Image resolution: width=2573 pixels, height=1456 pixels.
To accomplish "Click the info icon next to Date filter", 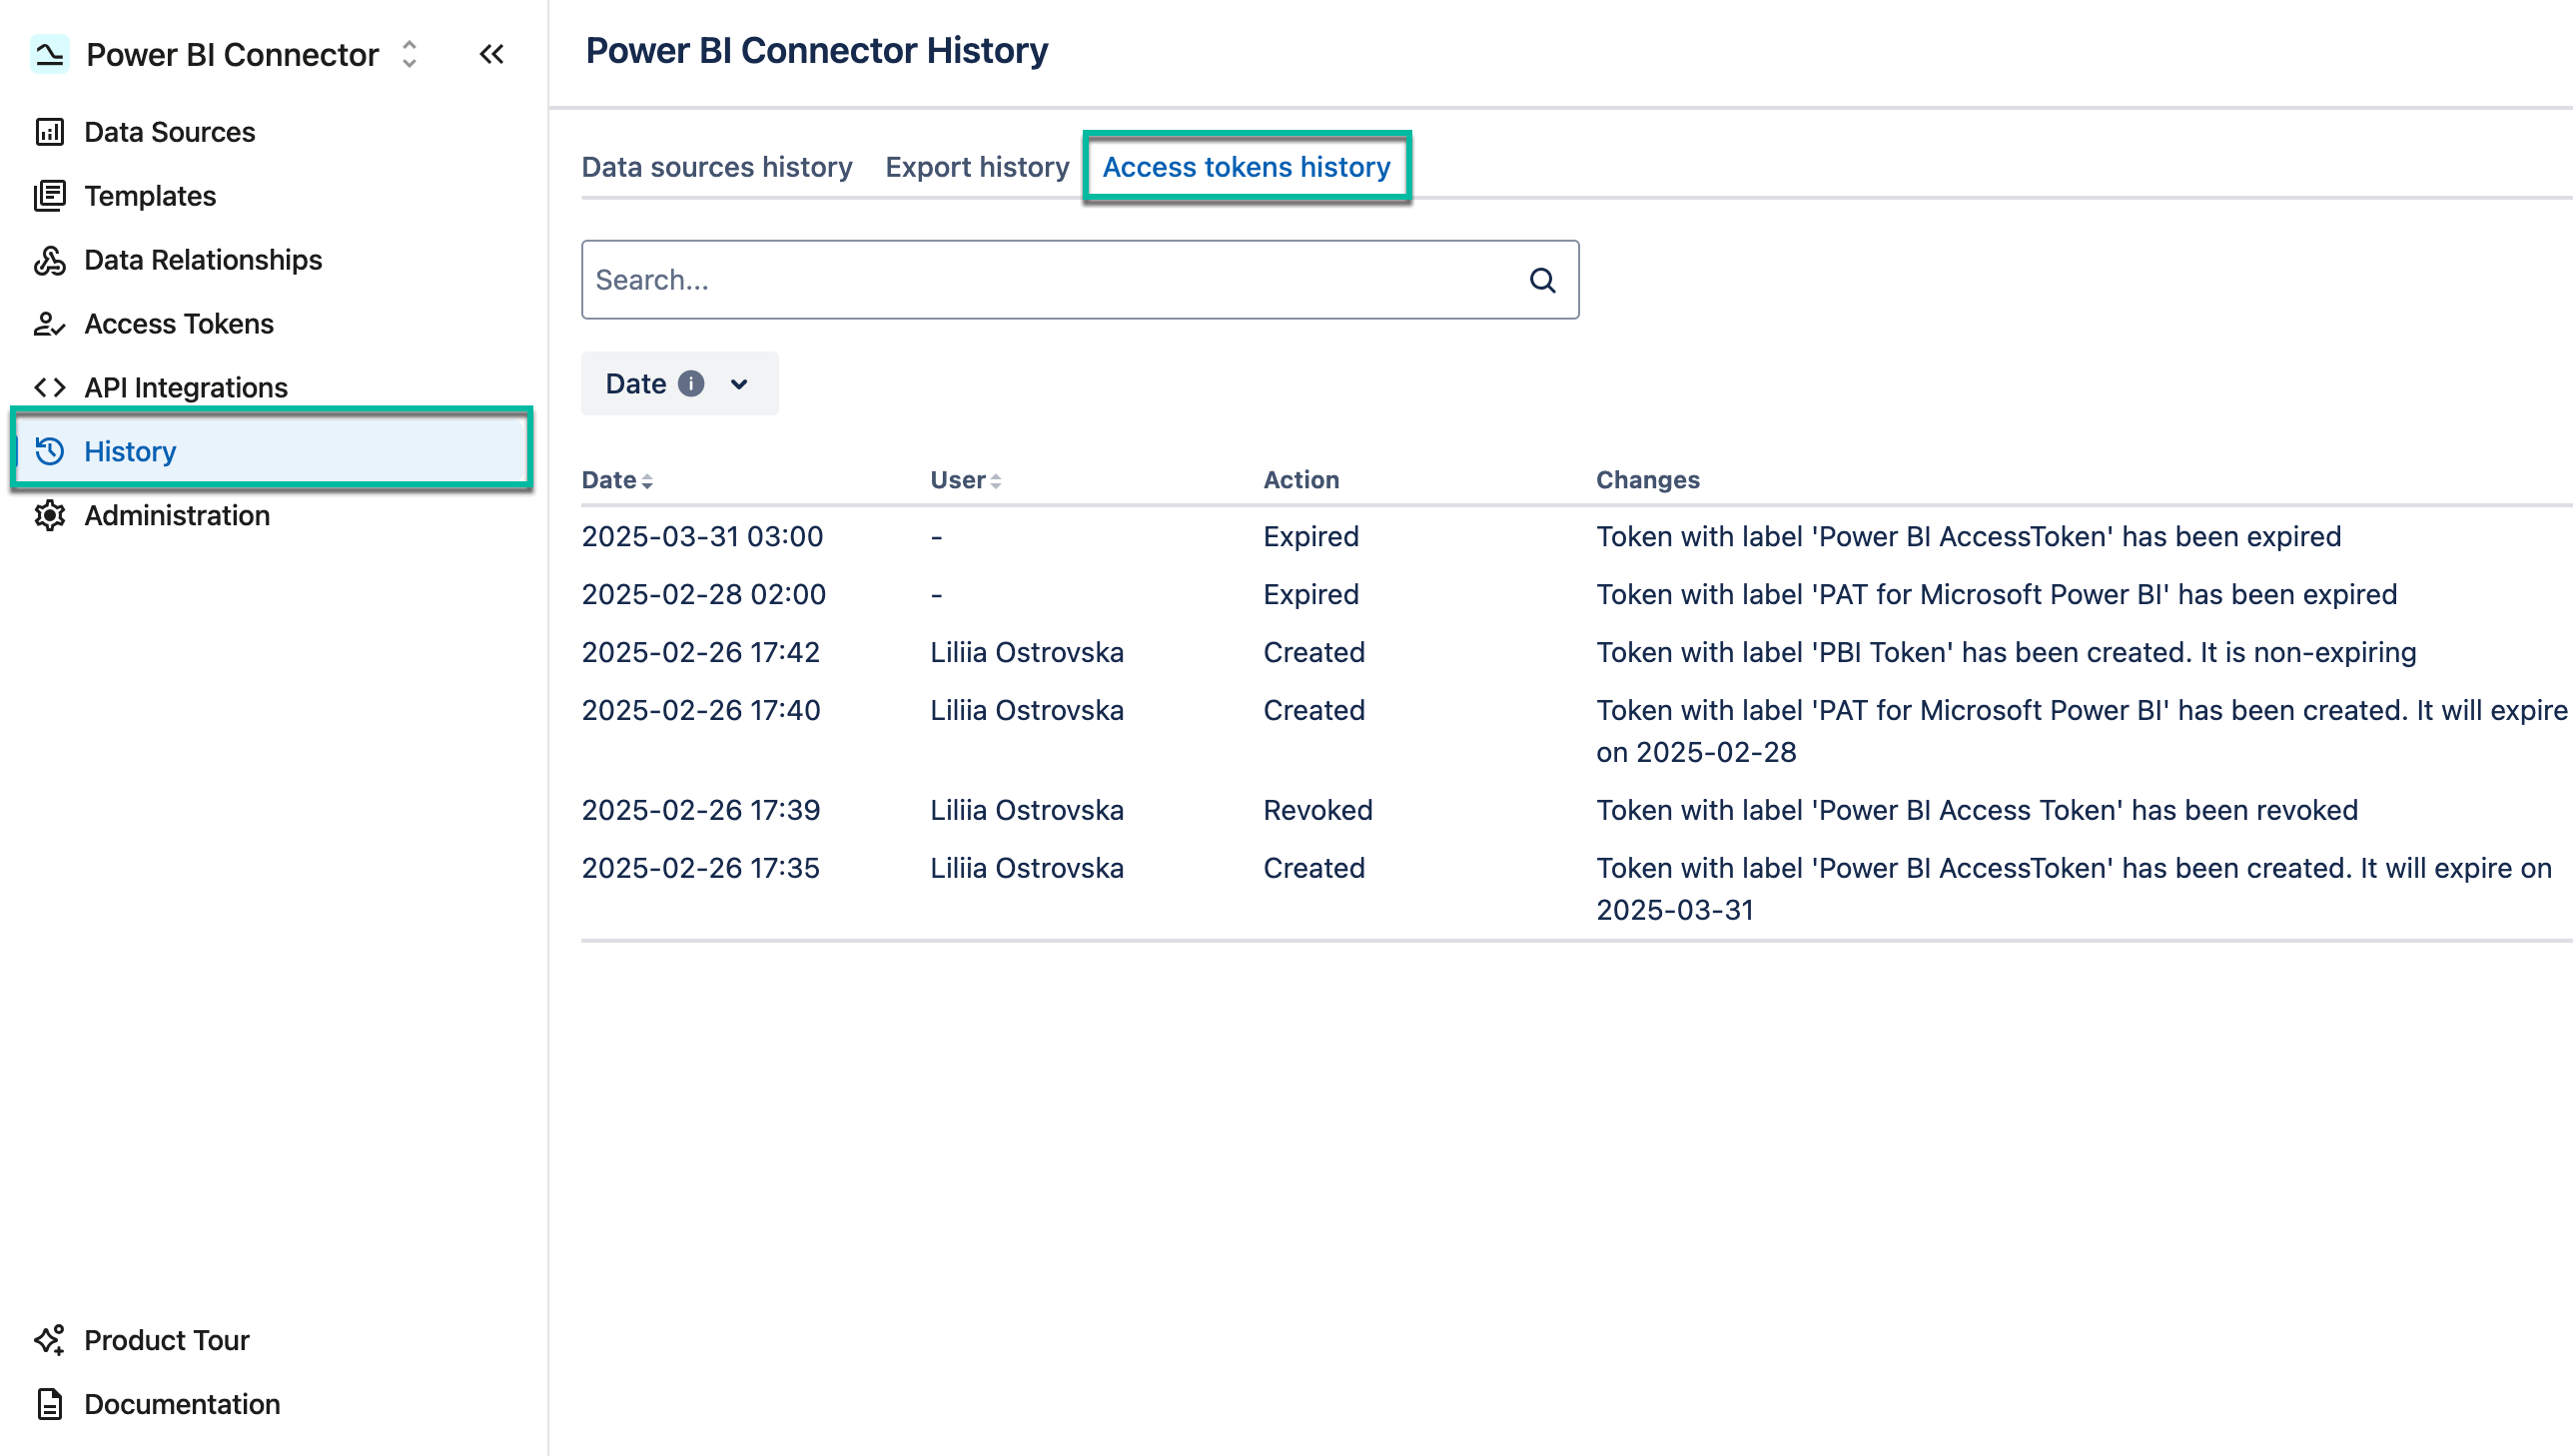I will 694,383.
